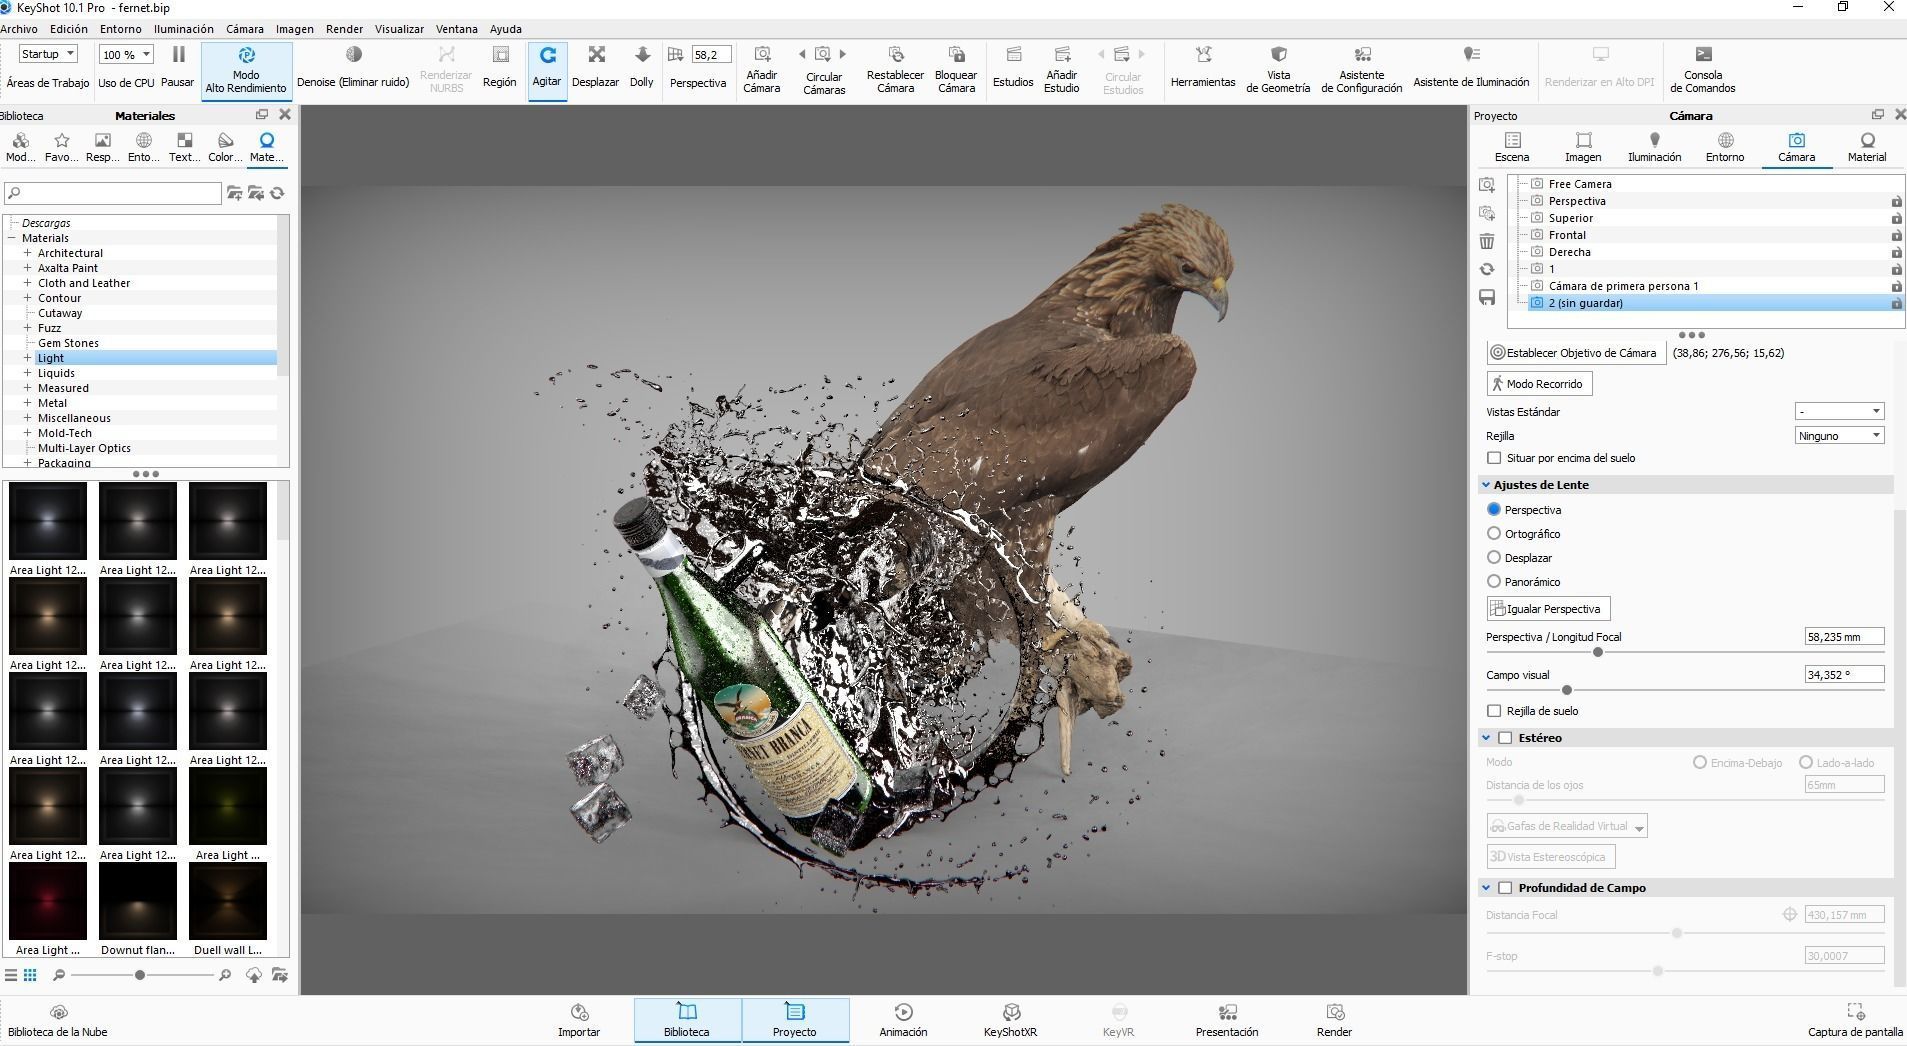Open Estudios panel
Viewport: 1907px width, 1046px height.
click(1013, 66)
